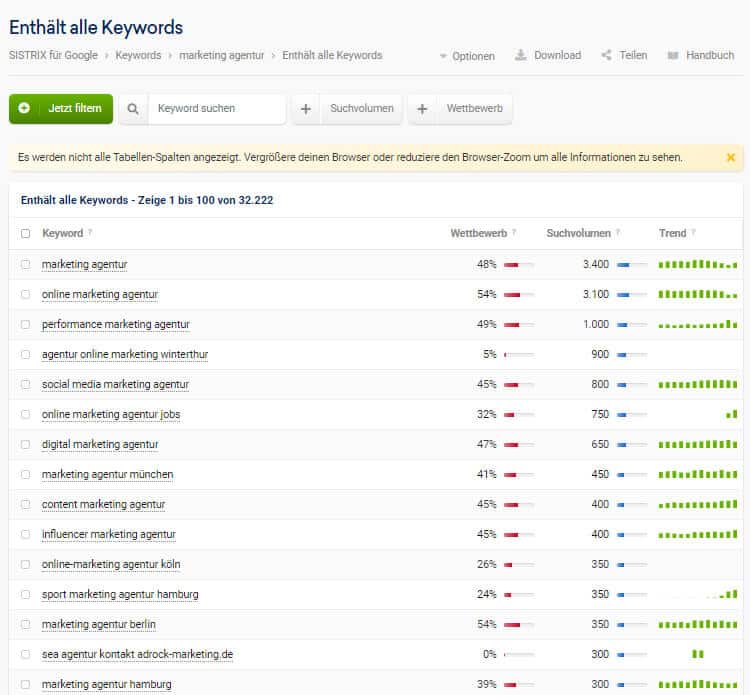750x695 pixels.
Task: Click the white plus icon on Jetzt filtern
Action: click(24, 108)
